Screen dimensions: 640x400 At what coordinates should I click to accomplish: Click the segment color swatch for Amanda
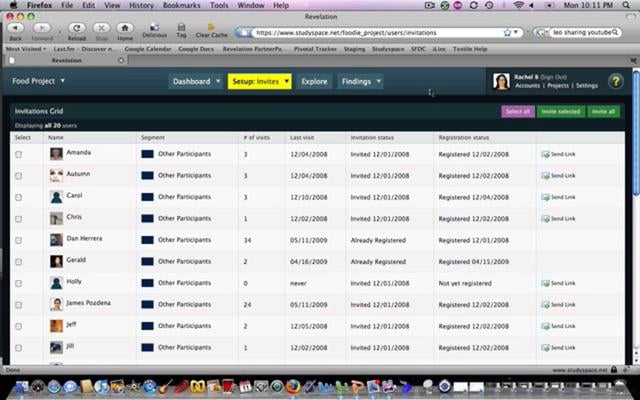click(147, 154)
